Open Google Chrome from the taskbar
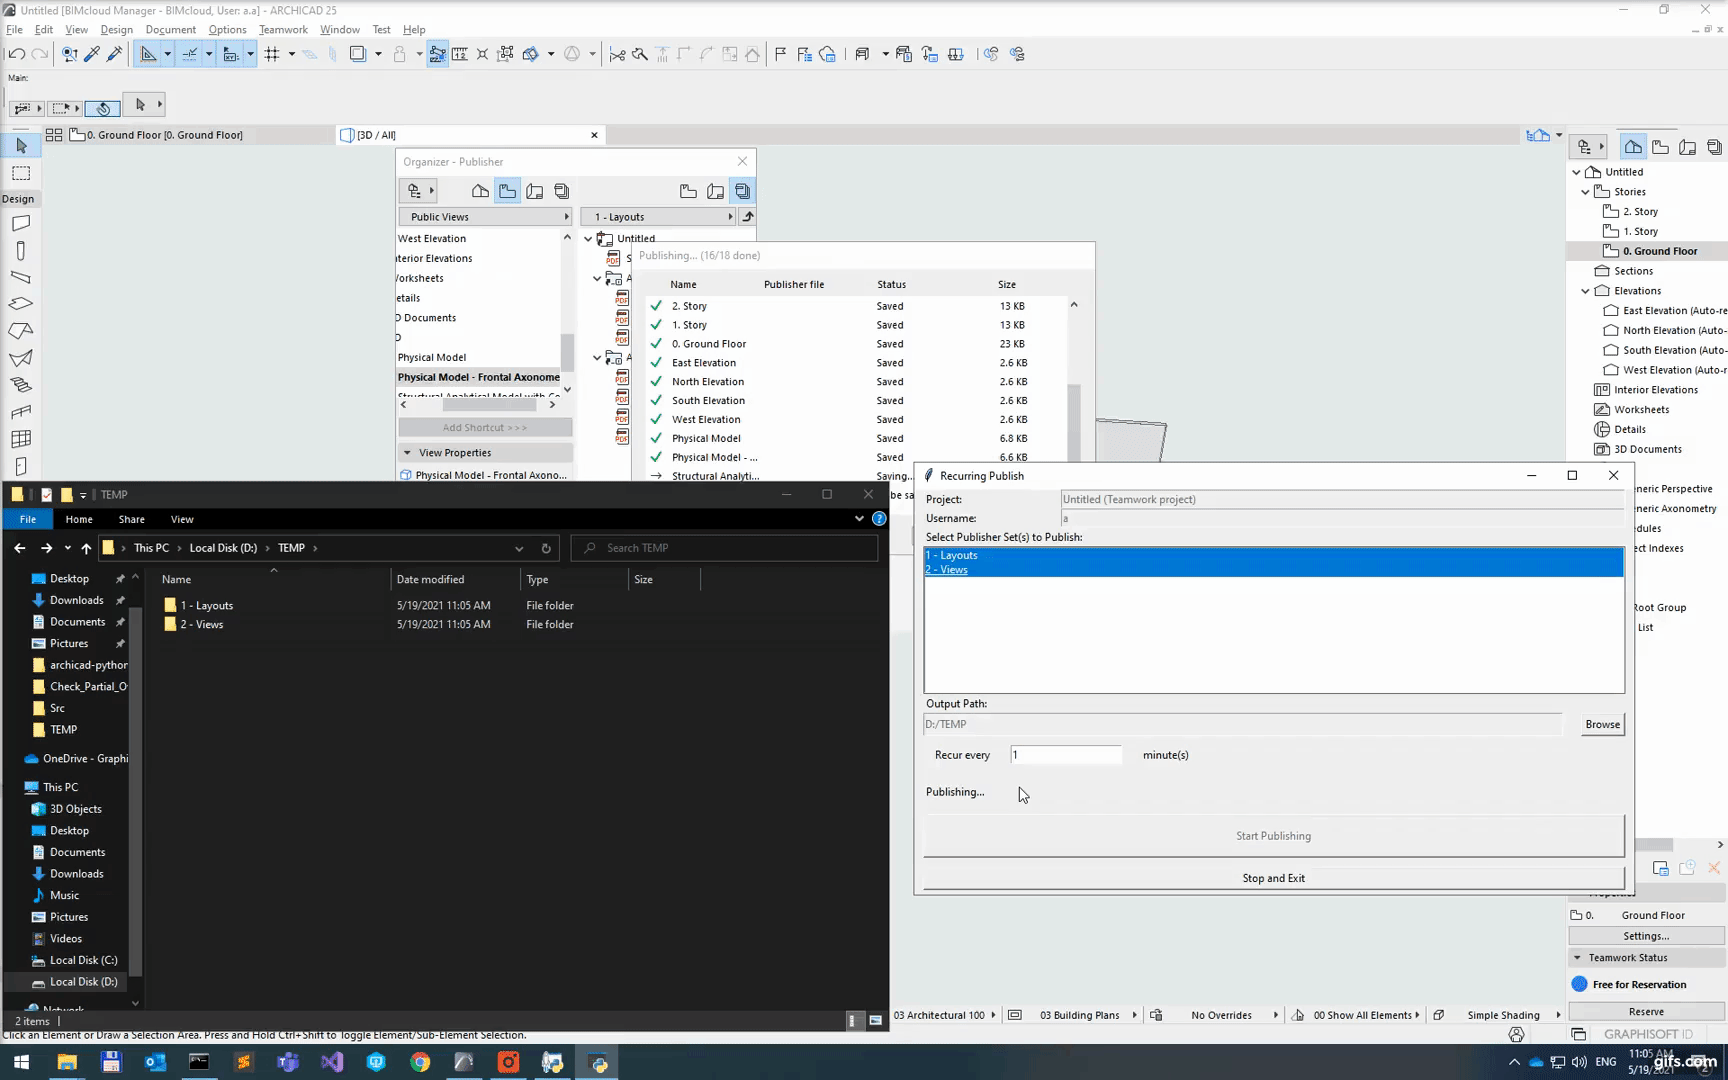Viewport: 1728px width, 1080px height. 420,1062
